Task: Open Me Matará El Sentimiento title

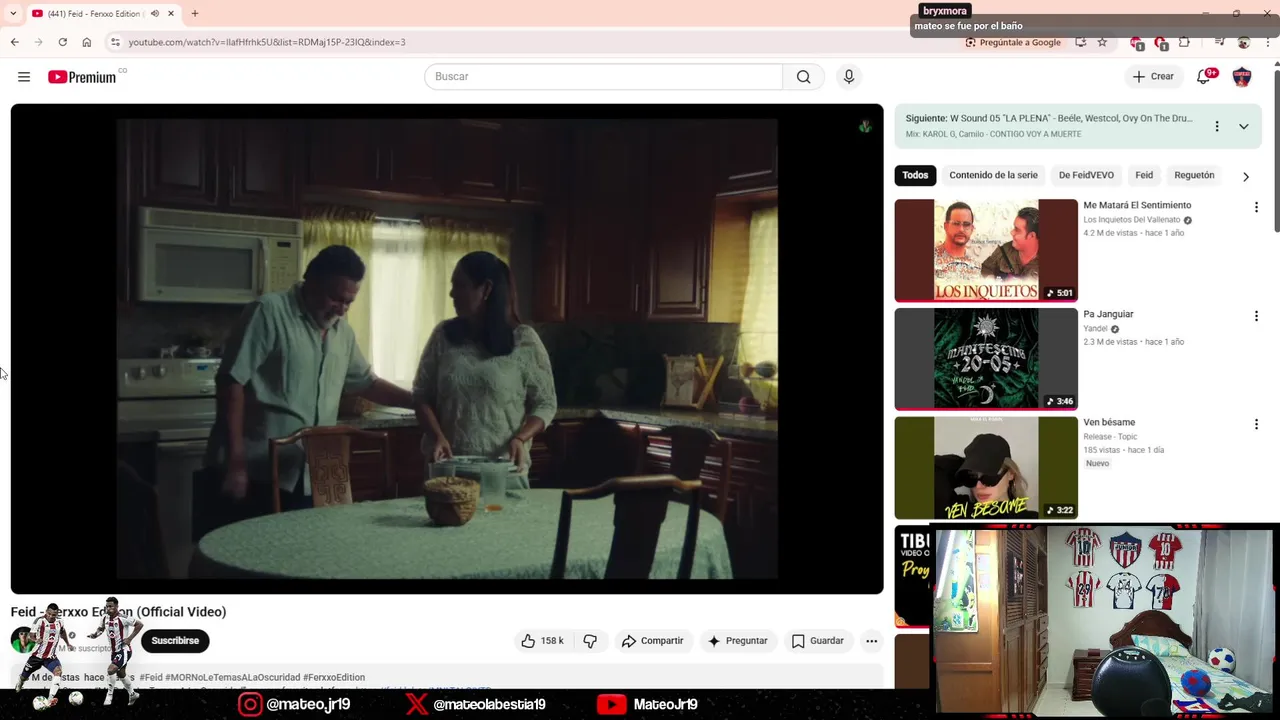Action: (1137, 205)
